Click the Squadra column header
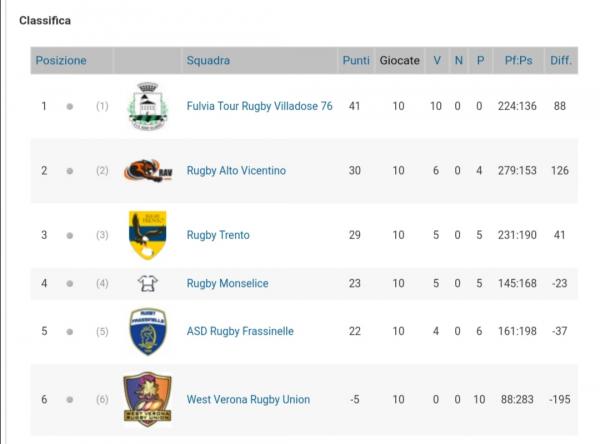Image resolution: width=600 pixels, height=444 pixels. (x=208, y=60)
